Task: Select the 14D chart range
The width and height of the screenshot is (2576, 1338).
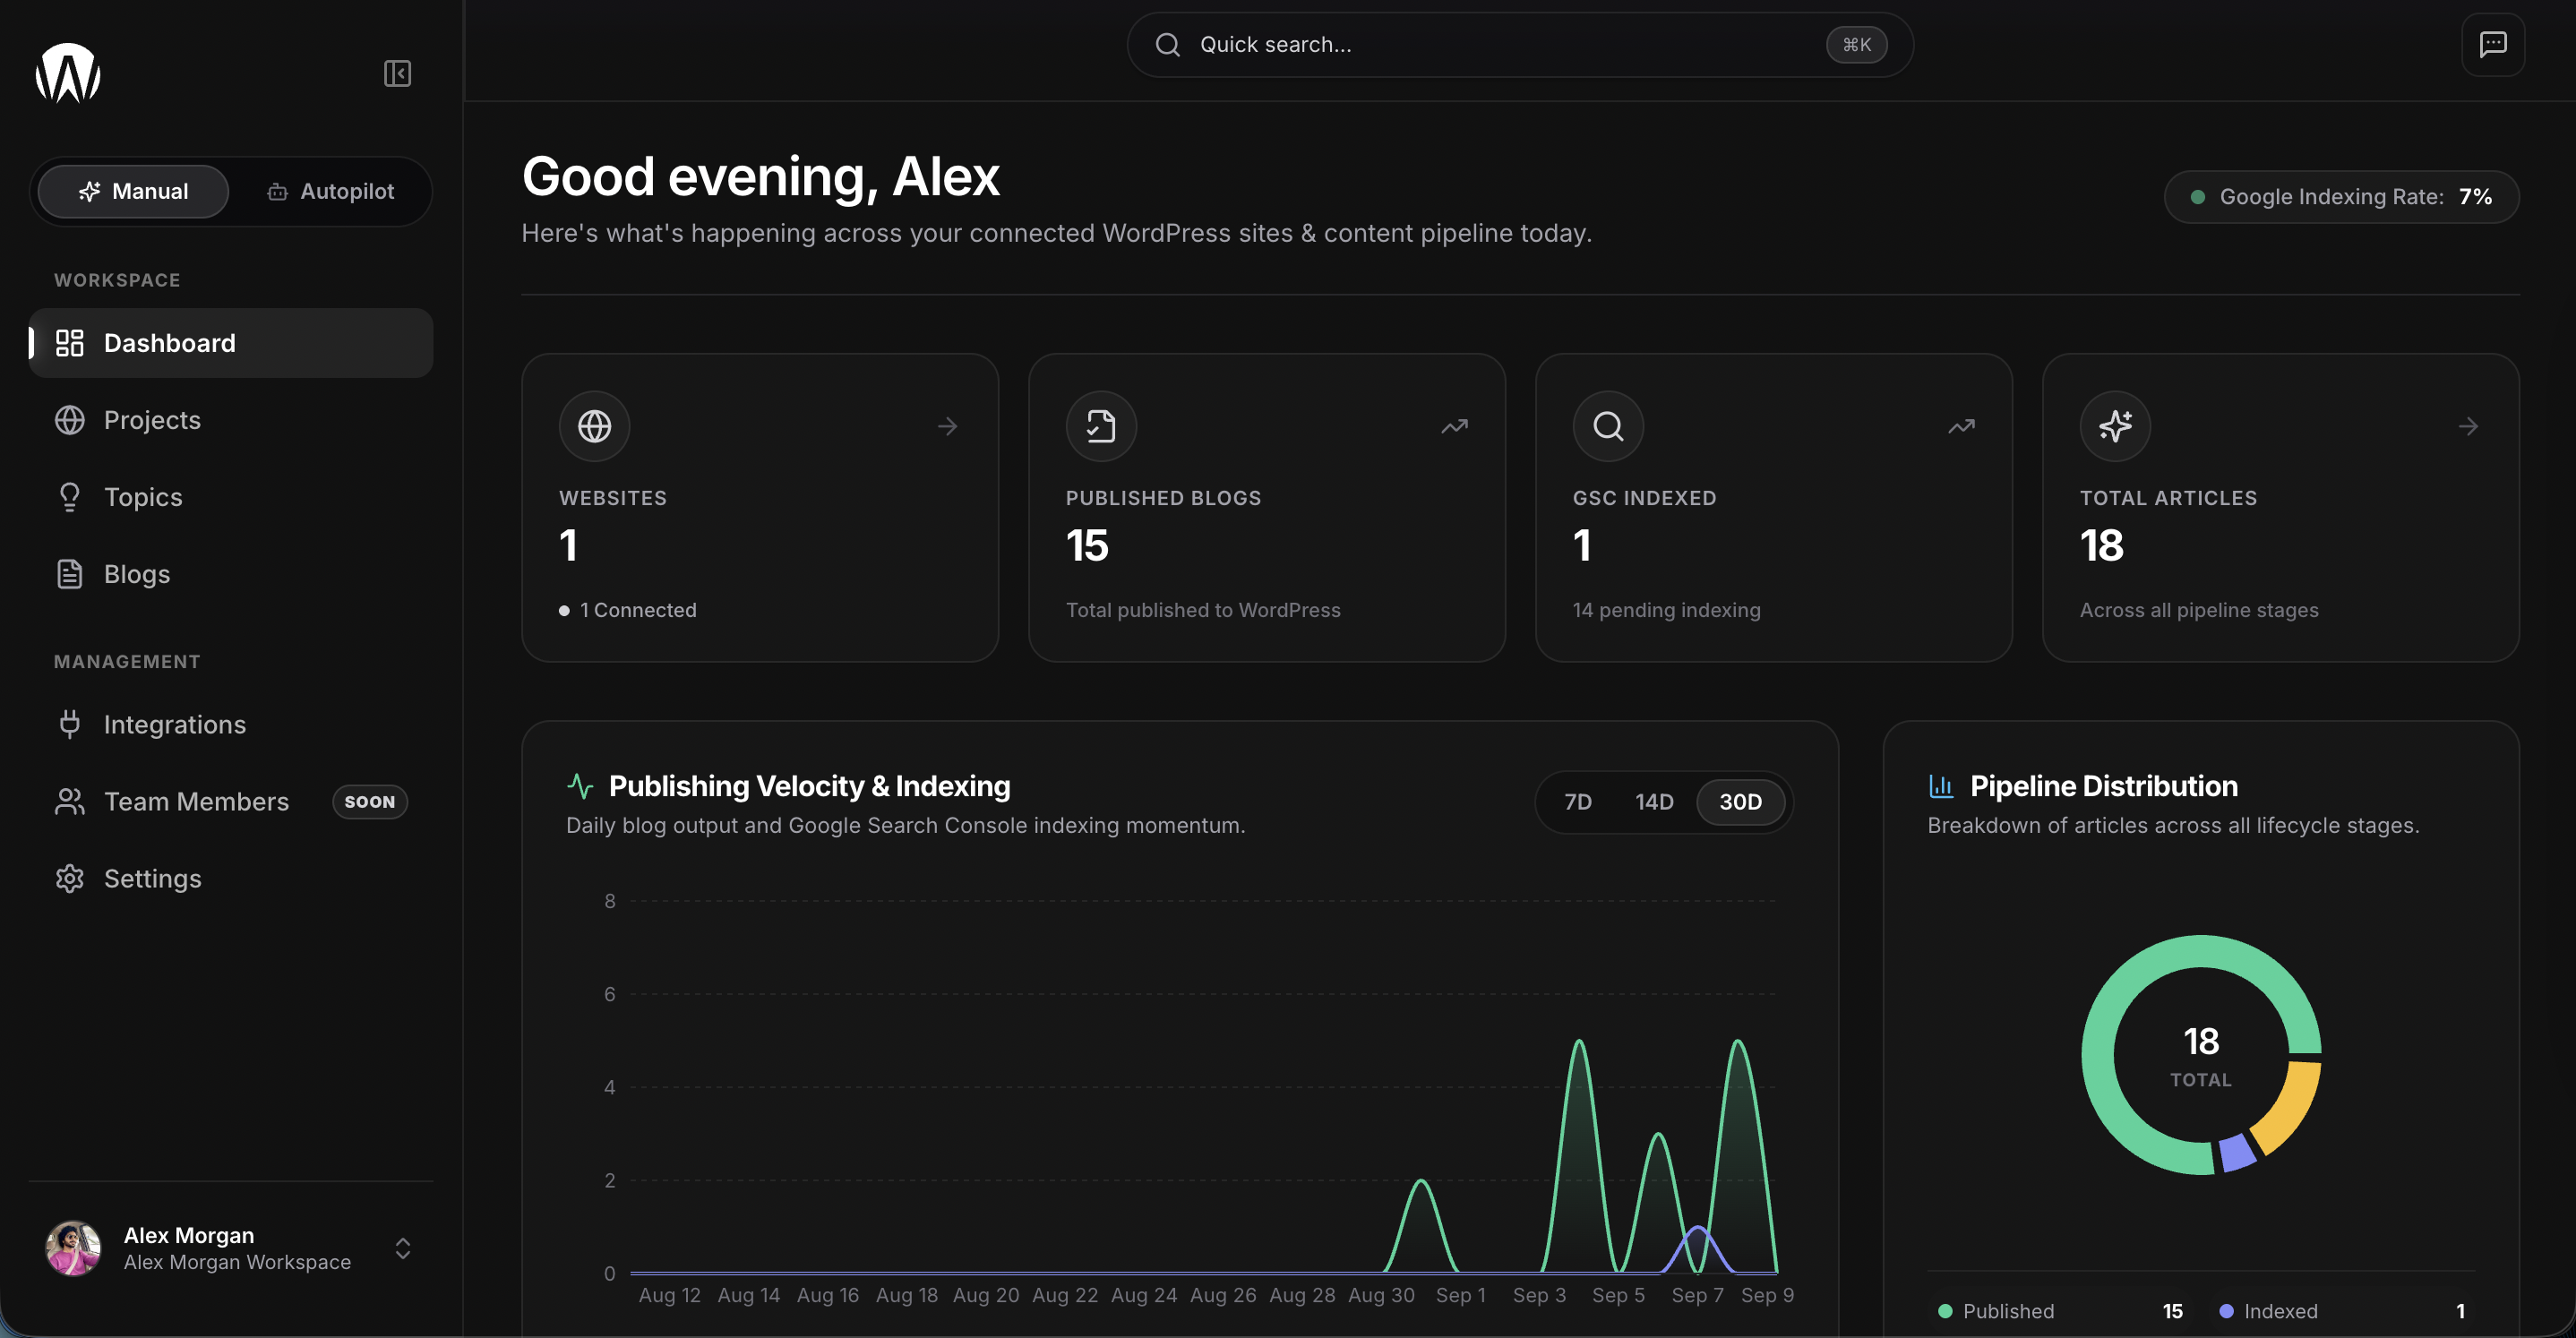Action: 1654,802
